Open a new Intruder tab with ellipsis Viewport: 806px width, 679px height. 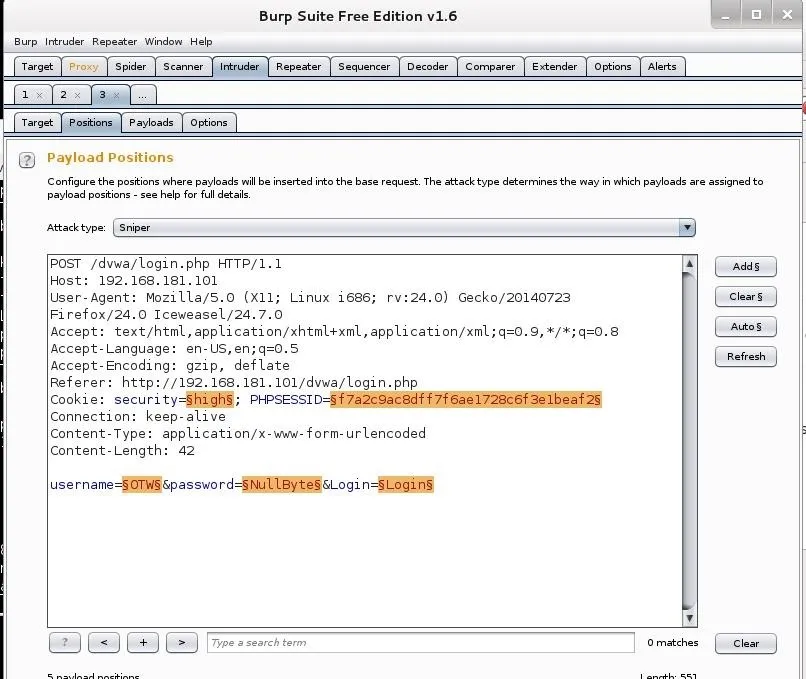143,95
